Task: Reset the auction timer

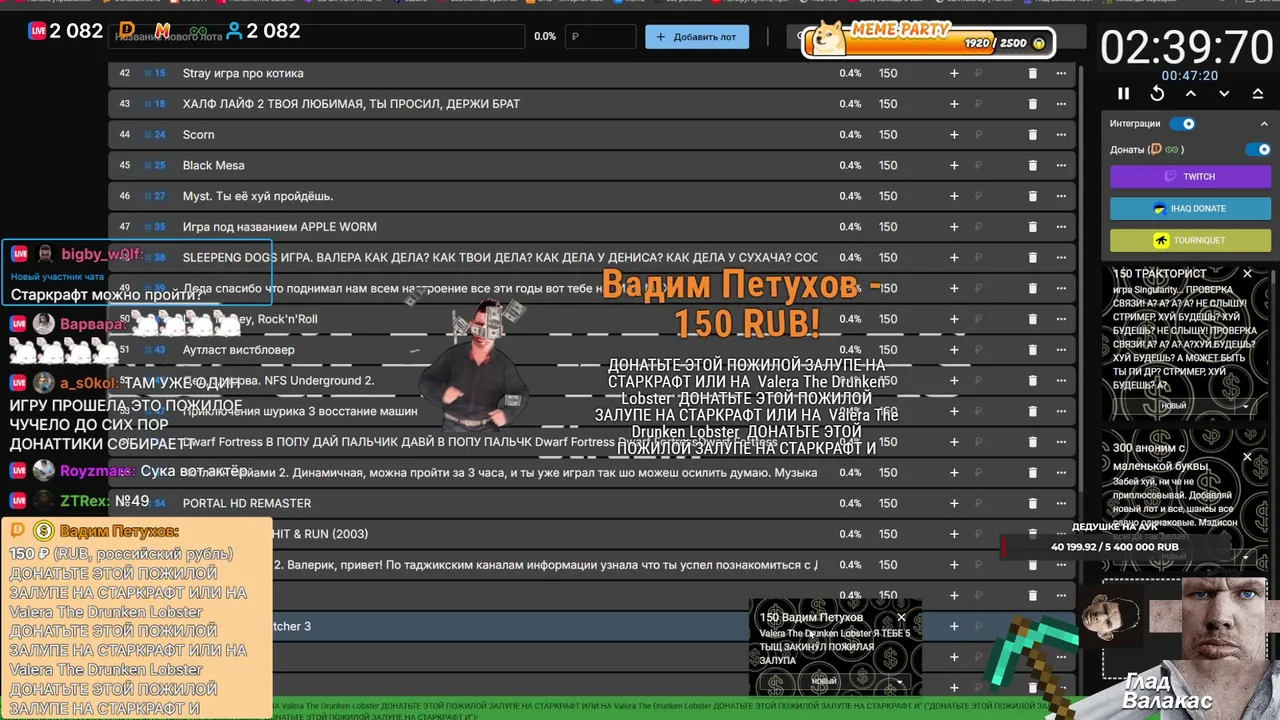Action: point(1157,93)
